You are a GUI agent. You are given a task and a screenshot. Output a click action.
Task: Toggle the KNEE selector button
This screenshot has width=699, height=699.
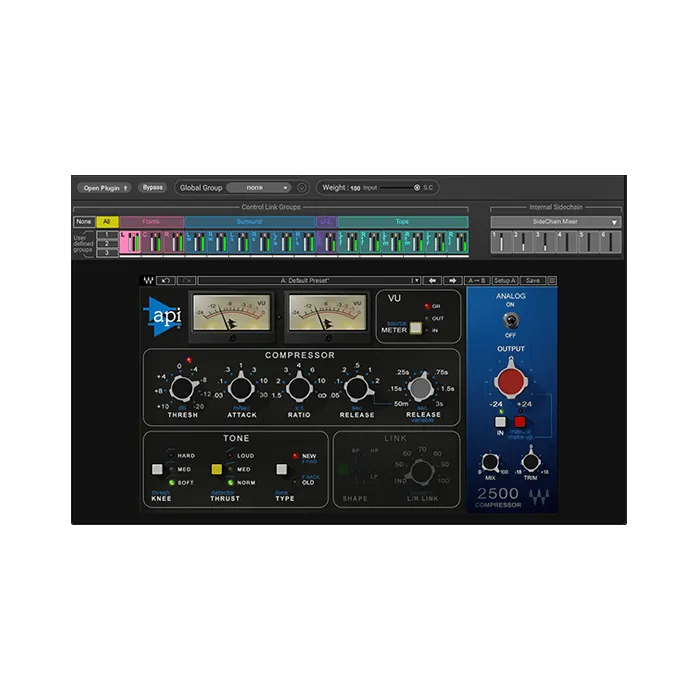point(157,469)
